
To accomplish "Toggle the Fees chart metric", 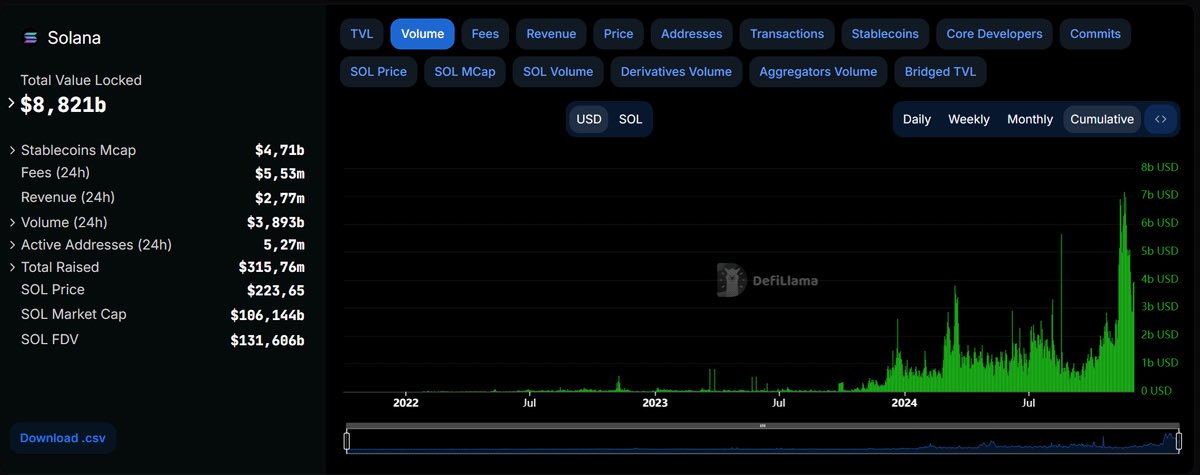I will coord(485,33).
